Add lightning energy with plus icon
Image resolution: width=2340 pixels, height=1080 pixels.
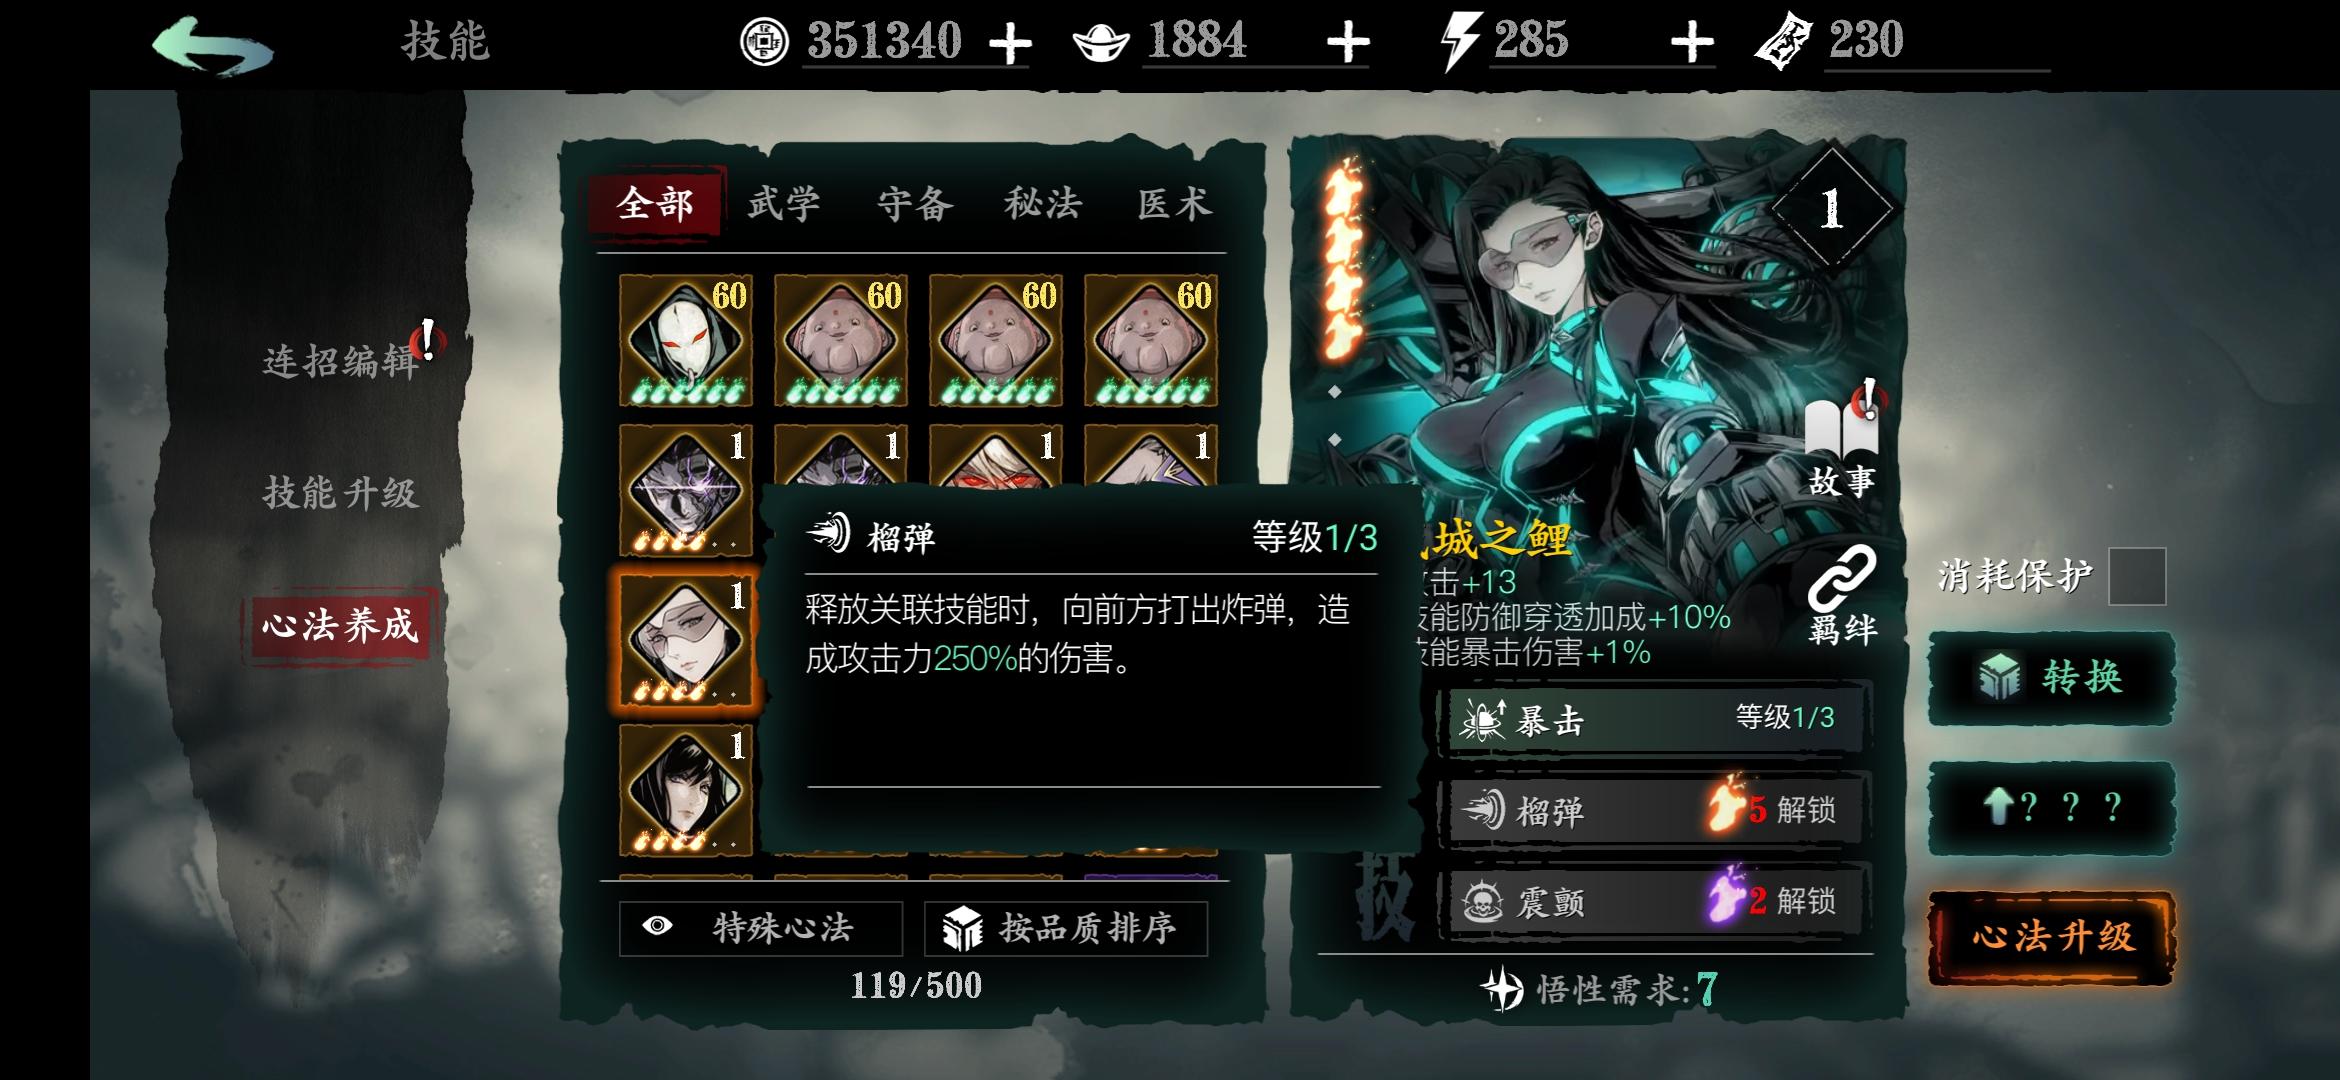tap(1692, 43)
